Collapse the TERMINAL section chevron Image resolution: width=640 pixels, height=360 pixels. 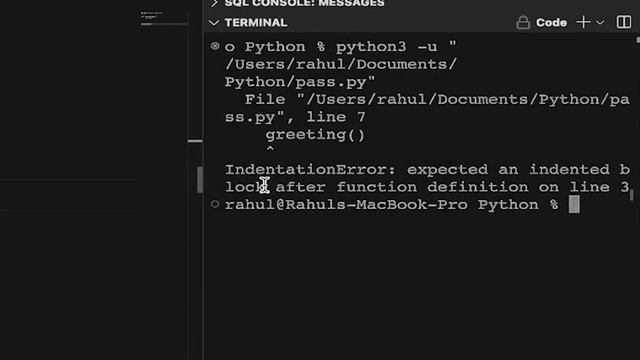[214, 23]
